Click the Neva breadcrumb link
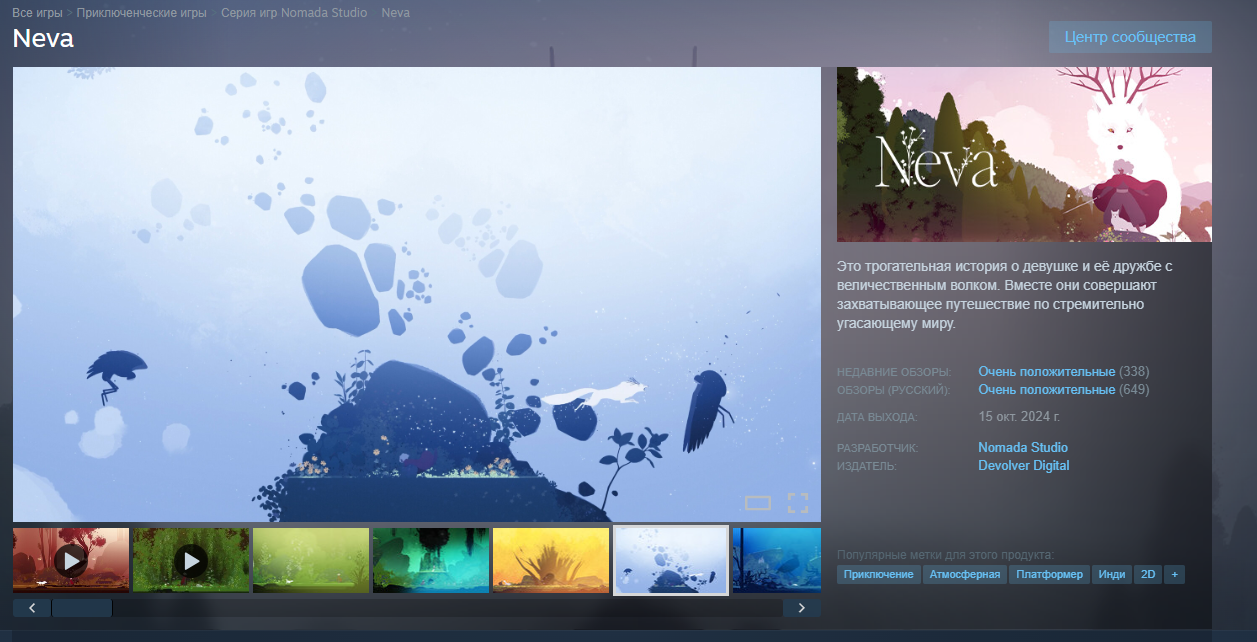The height and width of the screenshot is (642, 1257). 396,13
